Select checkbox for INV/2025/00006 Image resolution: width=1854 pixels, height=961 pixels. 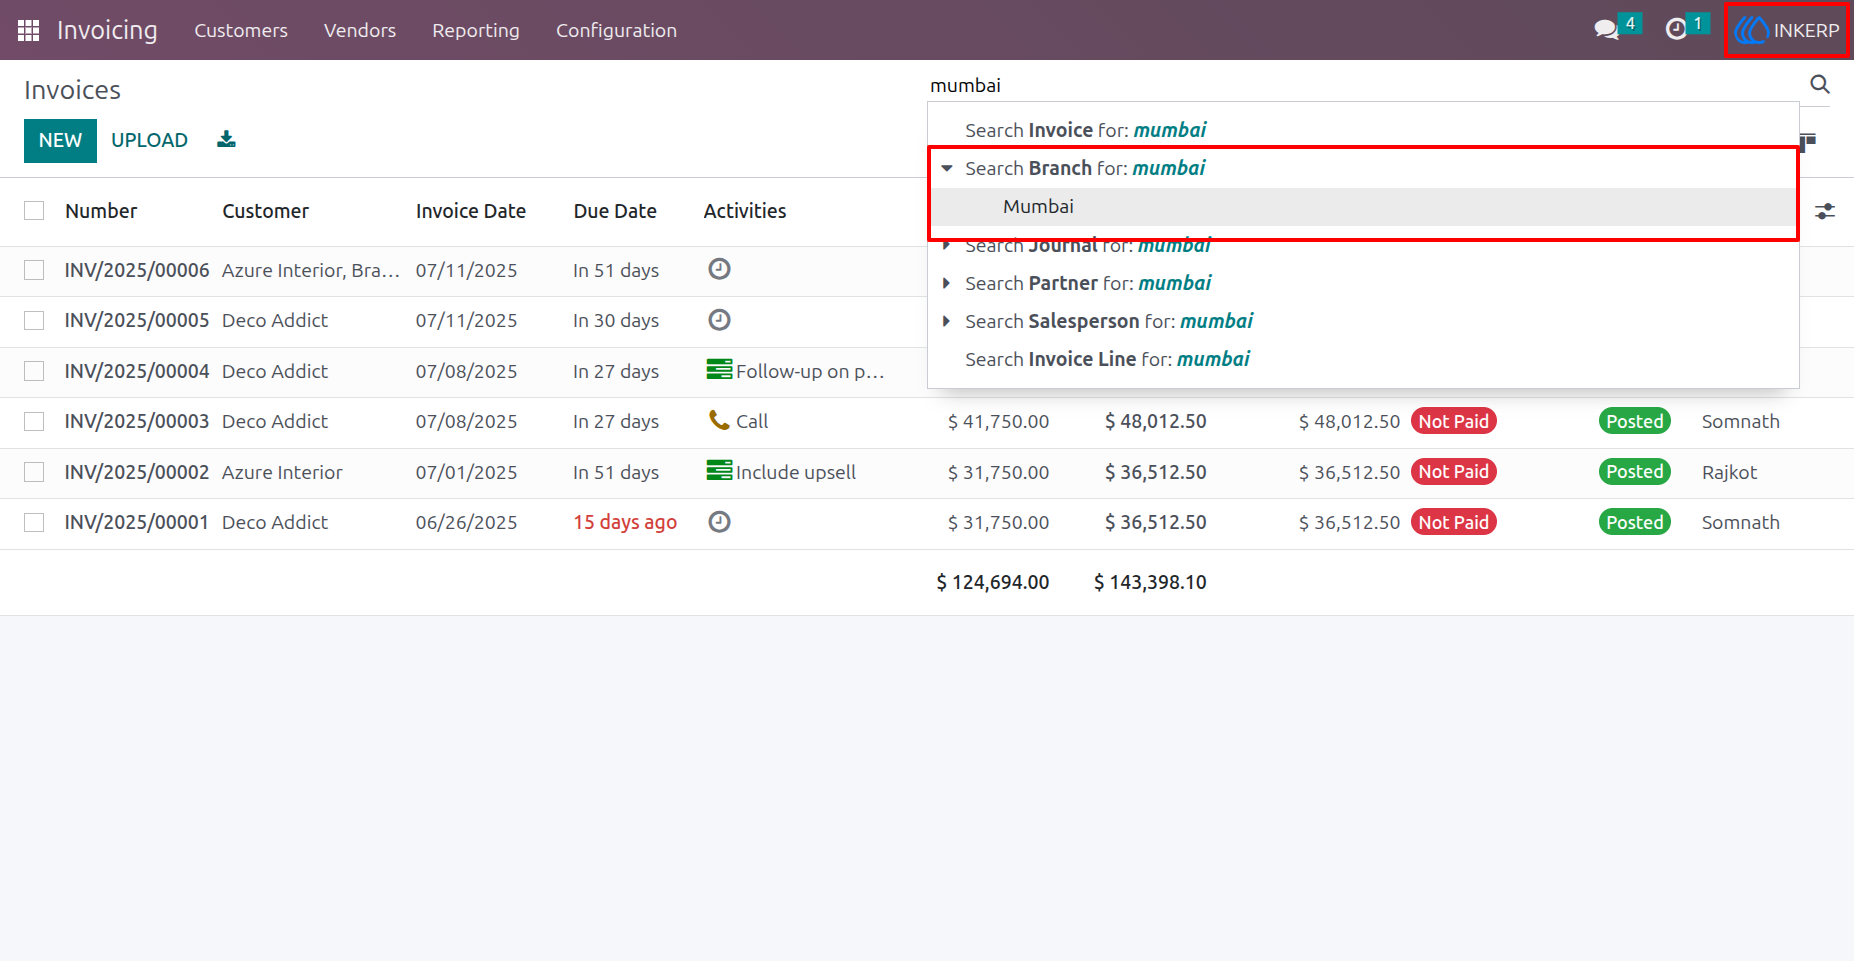(x=34, y=270)
